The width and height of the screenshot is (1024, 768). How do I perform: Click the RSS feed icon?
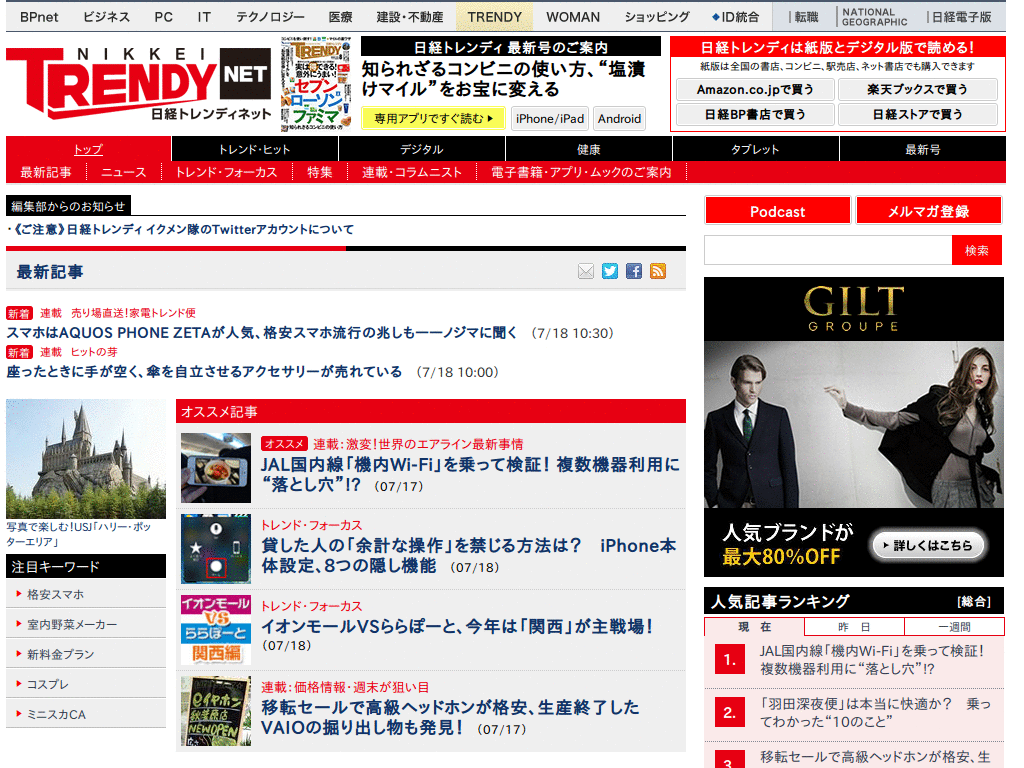(x=658, y=271)
